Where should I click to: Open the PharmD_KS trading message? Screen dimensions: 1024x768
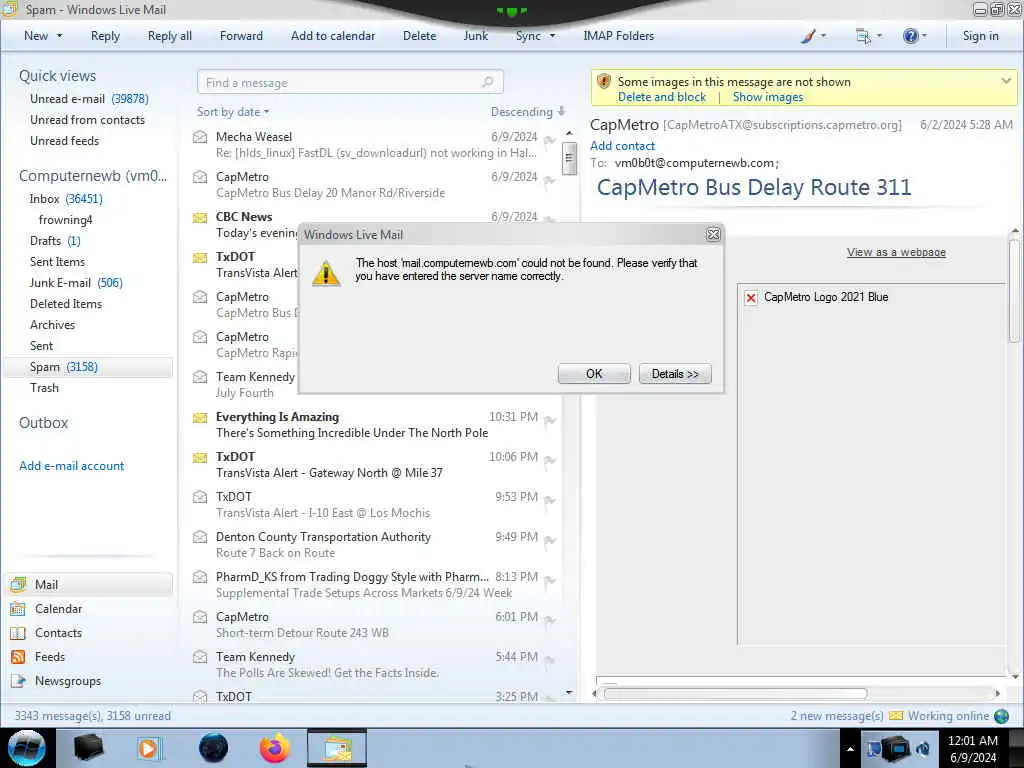click(376, 584)
